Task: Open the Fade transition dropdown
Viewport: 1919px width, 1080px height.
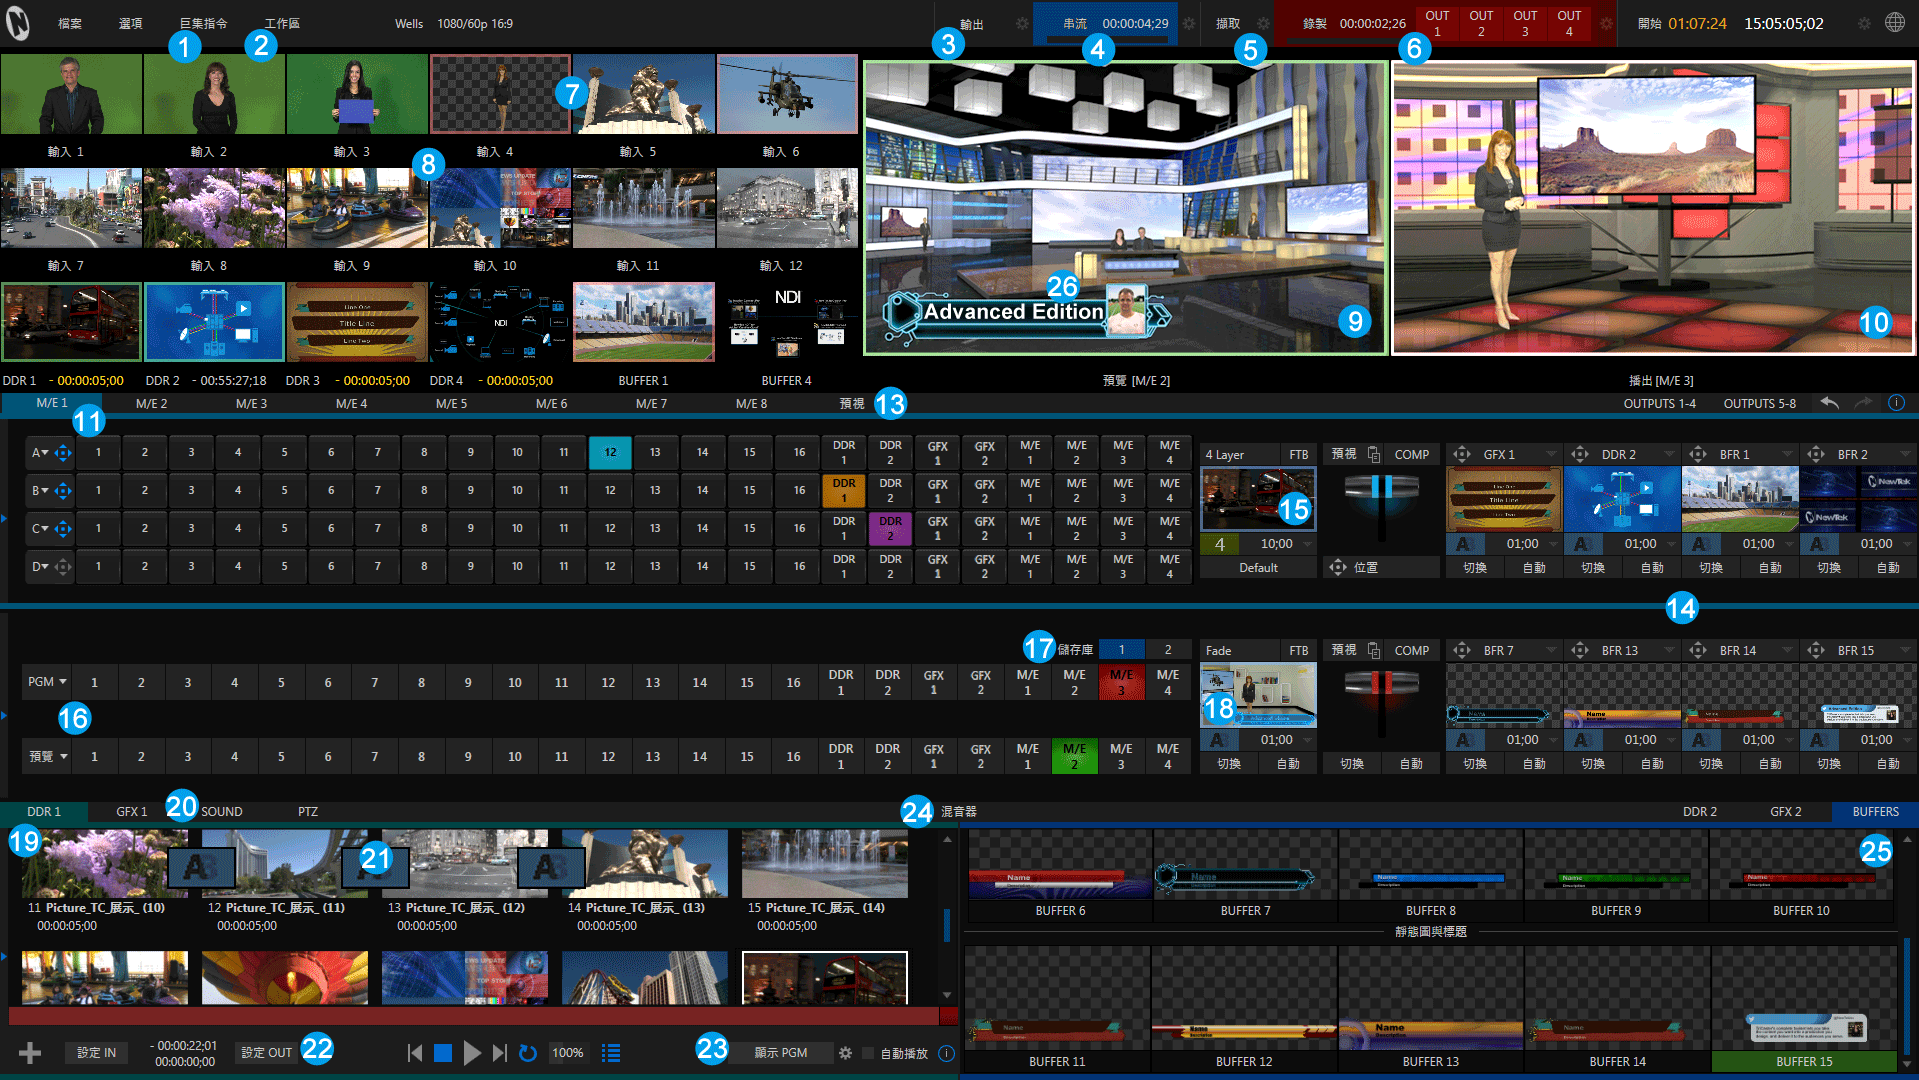Action: click(x=1240, y=650)
